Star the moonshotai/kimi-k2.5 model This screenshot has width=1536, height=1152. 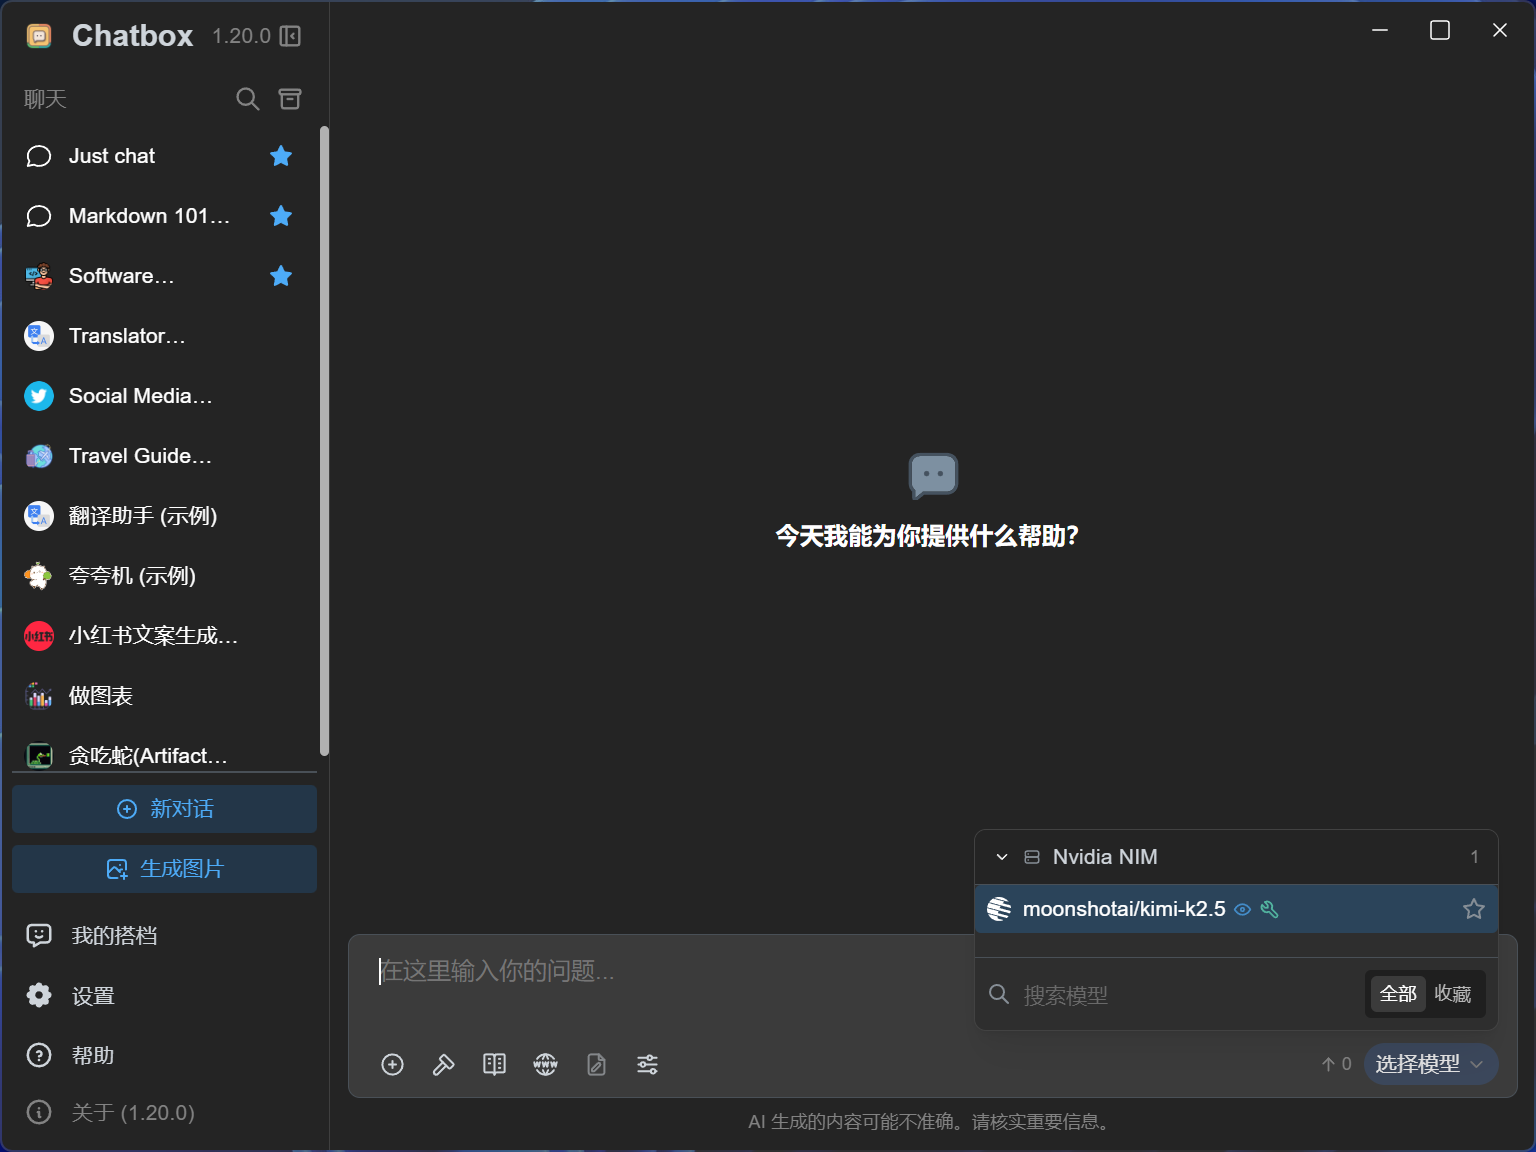pyautogui.click(x=1473, y=909)
